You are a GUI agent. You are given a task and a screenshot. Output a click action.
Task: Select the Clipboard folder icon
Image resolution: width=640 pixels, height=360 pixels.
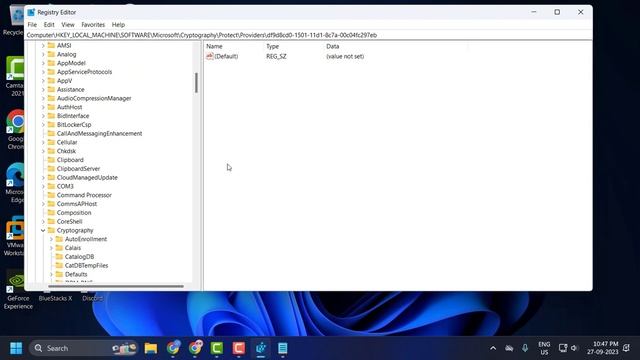pyautogui.click(x=51, y=160)
